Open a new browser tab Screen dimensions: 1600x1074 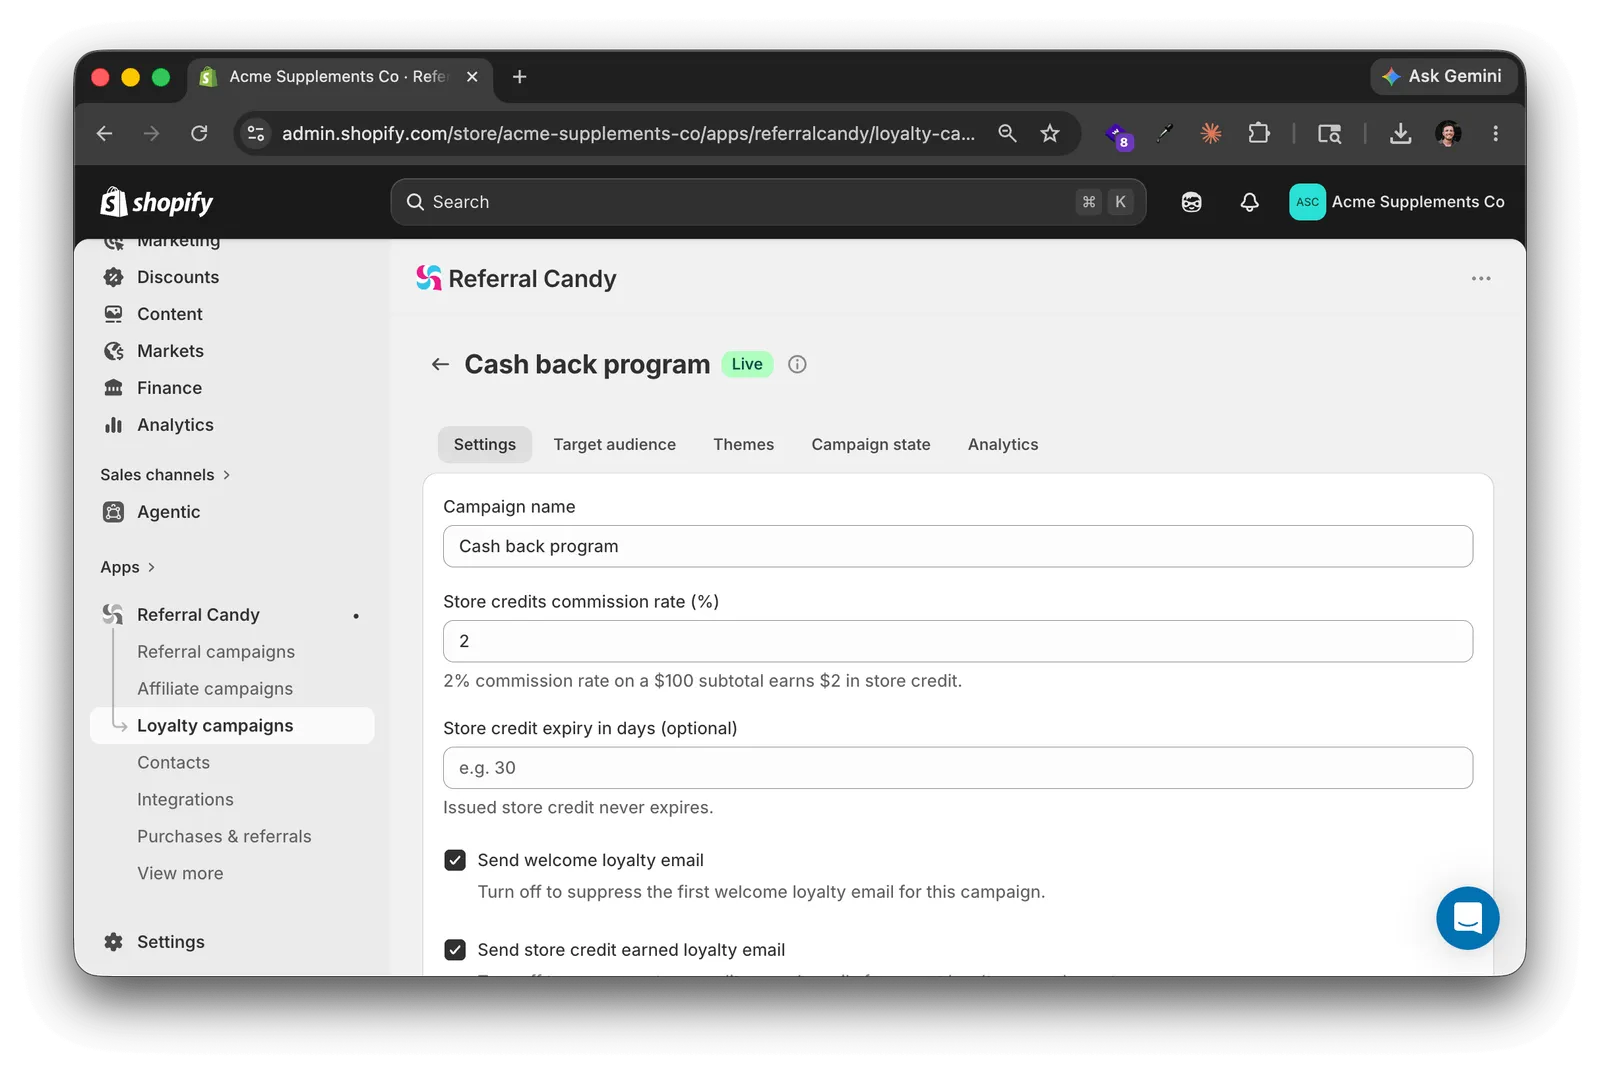coord(519,77)
